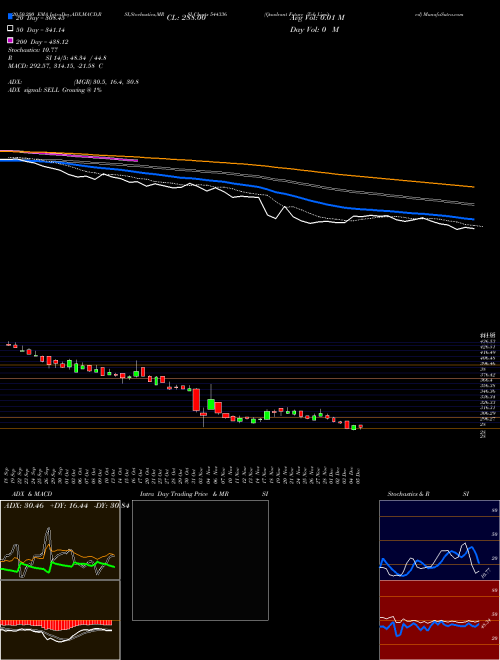Click the 'Stochastics & RSI' panel title

coord(428,494)
